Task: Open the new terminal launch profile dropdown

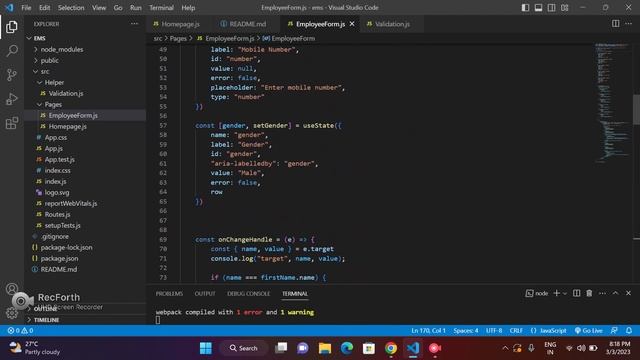Action: tap(565, 293)
